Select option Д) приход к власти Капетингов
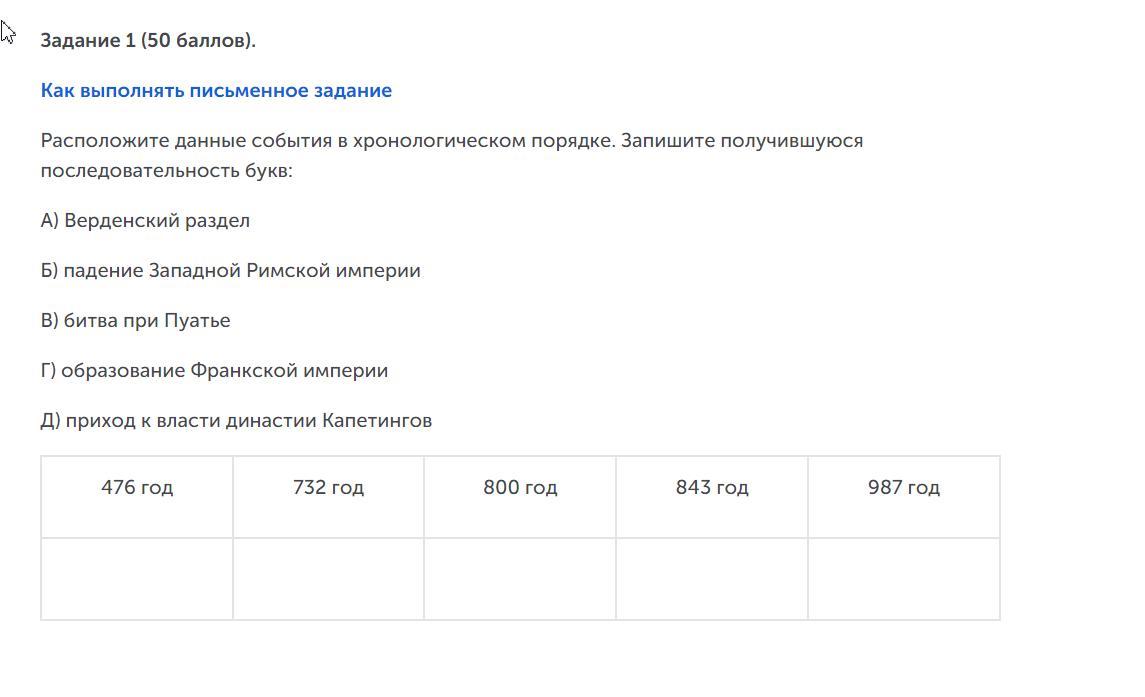The height and width of the screenshot is (697, 1145). (x=236, y=421)
